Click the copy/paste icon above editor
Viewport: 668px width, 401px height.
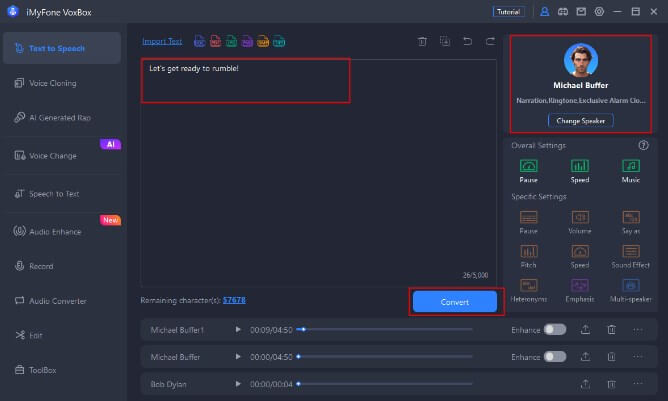coord(445,41)
